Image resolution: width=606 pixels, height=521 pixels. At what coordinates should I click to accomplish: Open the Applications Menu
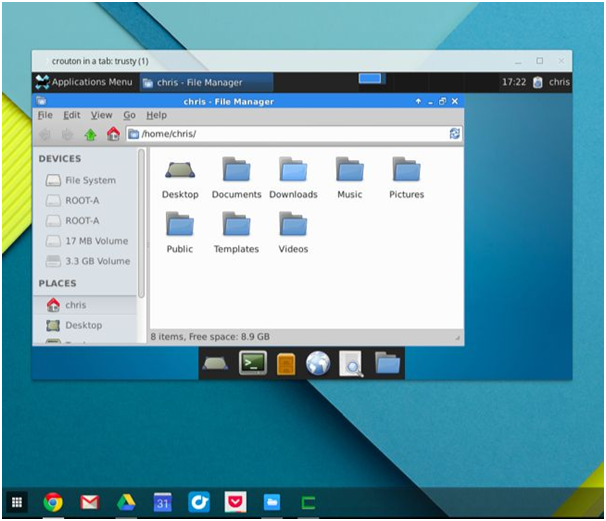84,82
